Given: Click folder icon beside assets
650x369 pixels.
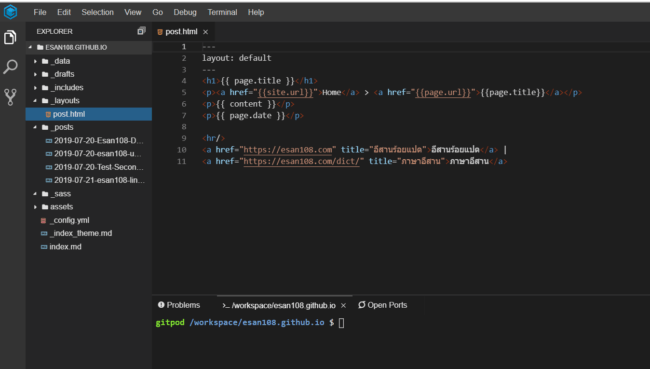Looking at the screenshot, I should [x=45, y=207].
